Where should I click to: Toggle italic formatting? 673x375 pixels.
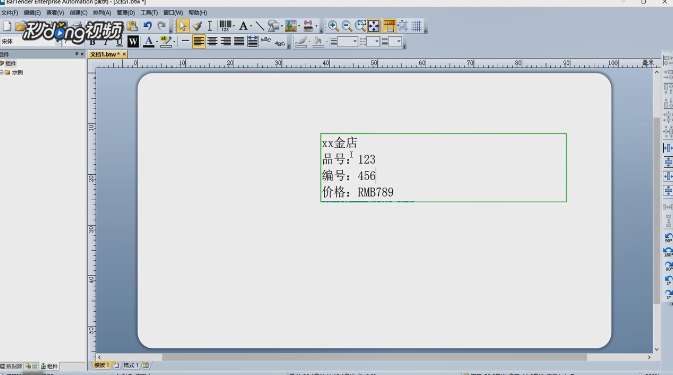coord(106,42)
